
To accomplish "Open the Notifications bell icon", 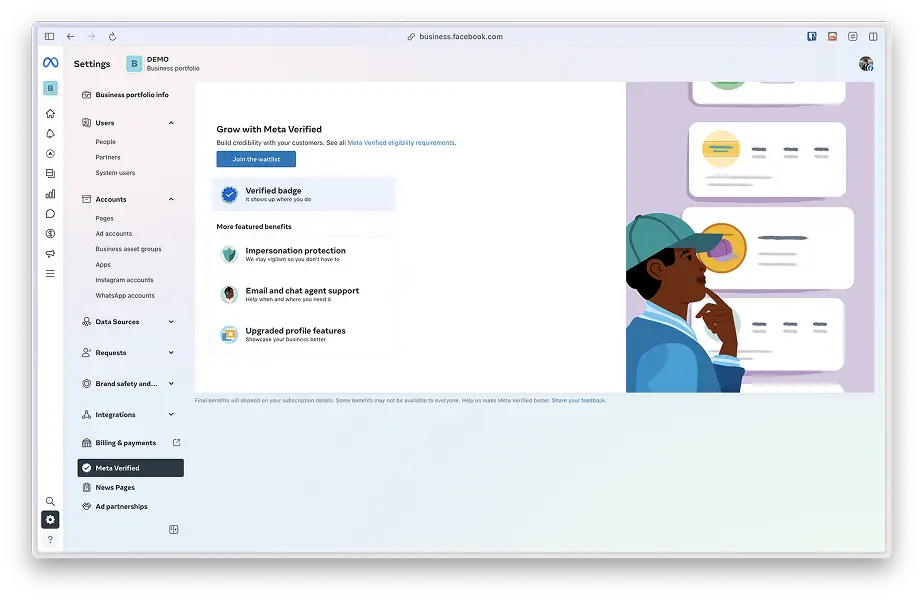I will coord(51,134).
